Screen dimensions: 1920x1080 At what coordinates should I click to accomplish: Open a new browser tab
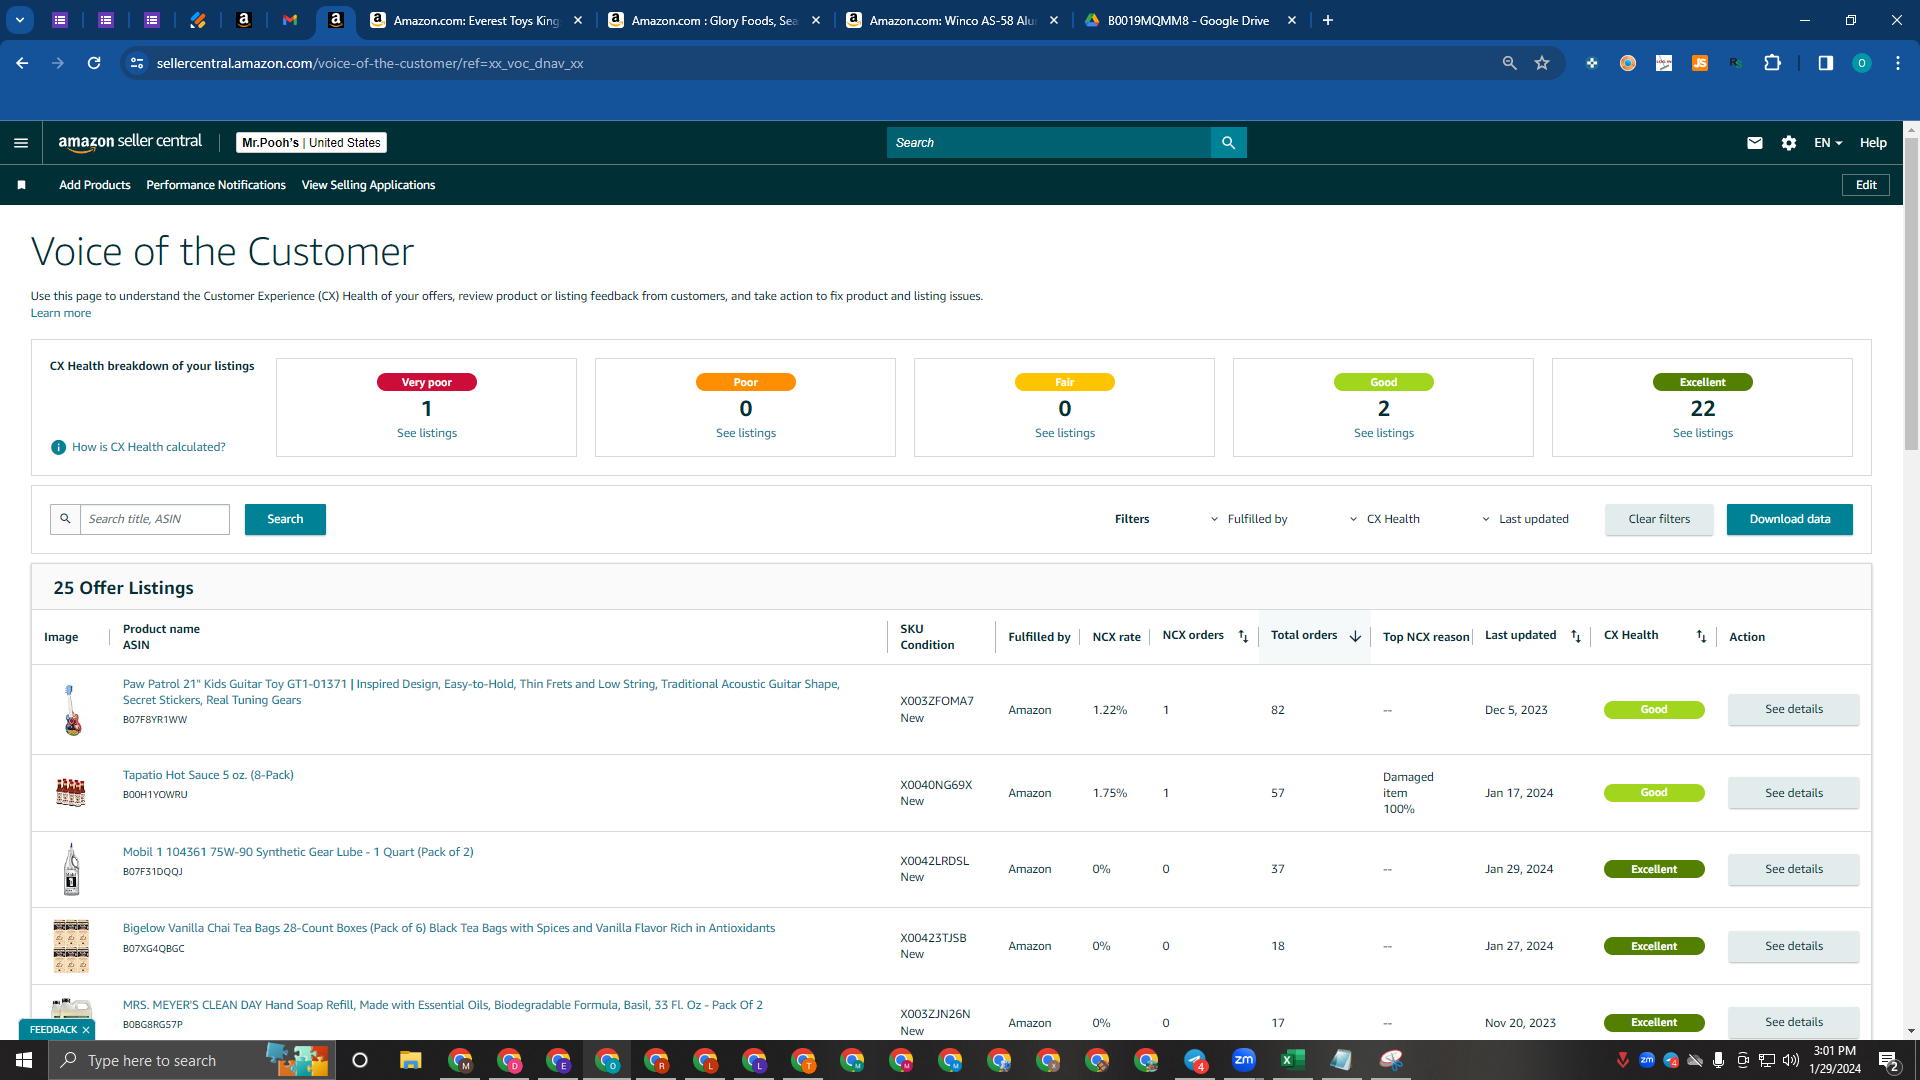[1328, 20]
